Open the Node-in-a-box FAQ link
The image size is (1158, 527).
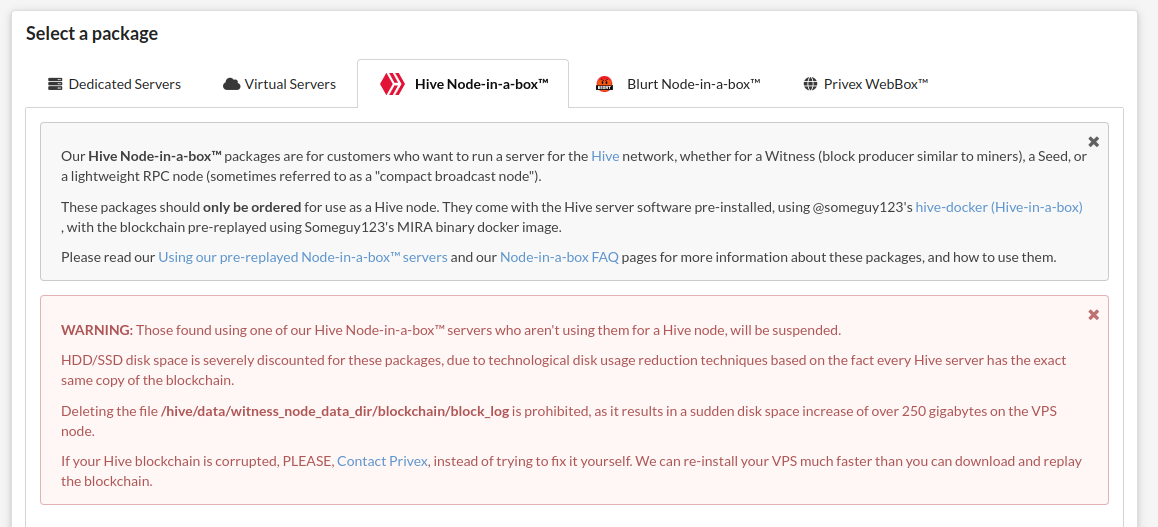(560, 258)
